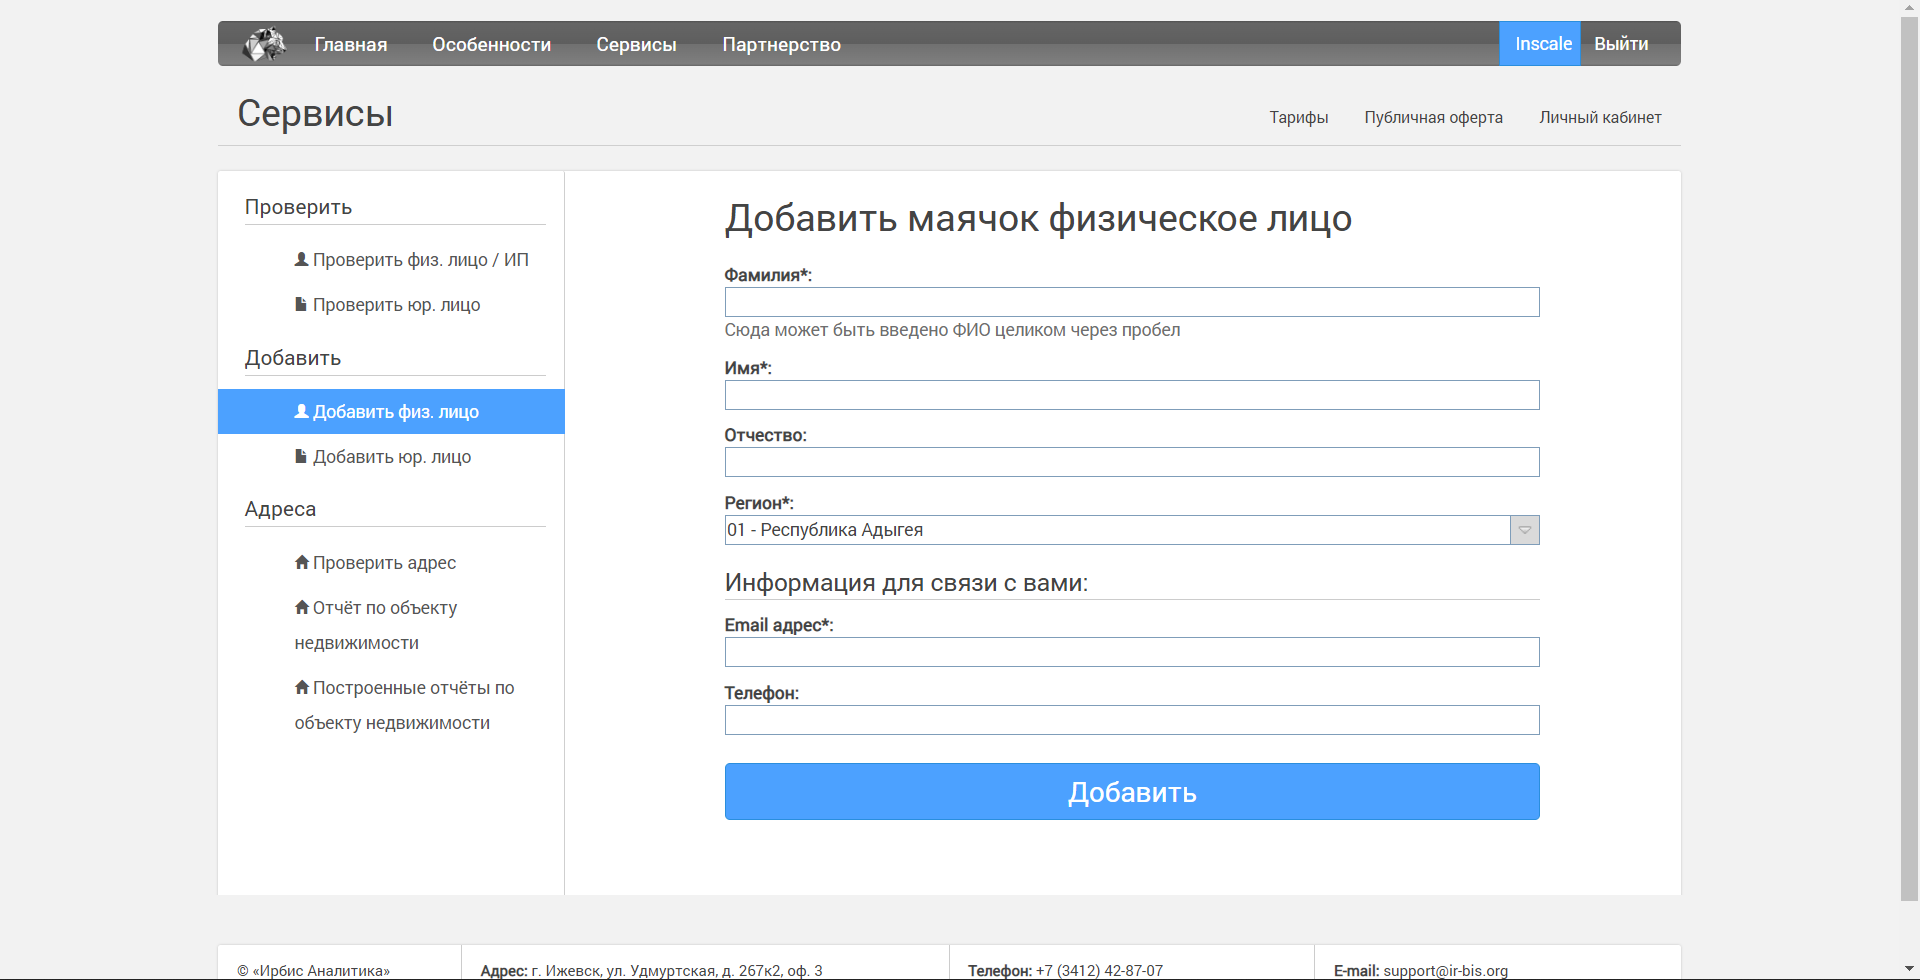
Task: Go to Личный кабинет
Action: coord(1600,117)
